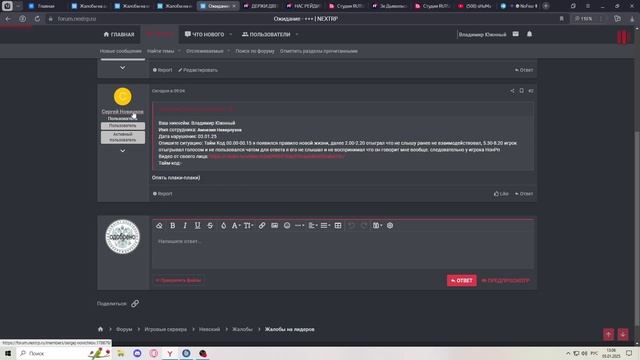This screenshot has height=360, width=640.
Task: Open ПОЛЬЗОВАТЕЛИ menu item
Action: pos(266,34)
